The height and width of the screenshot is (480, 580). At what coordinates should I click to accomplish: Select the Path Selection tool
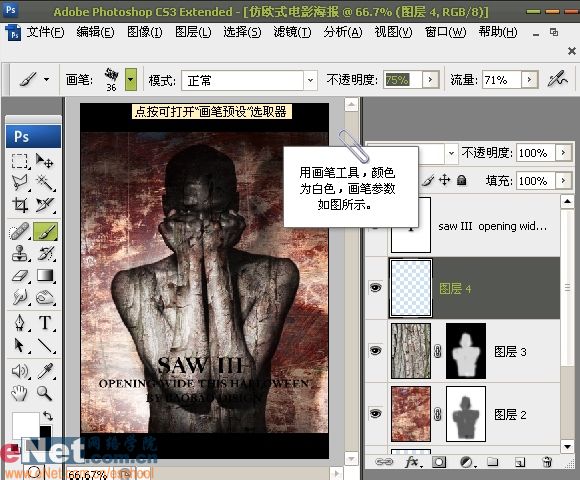click(x=19, y=345)
